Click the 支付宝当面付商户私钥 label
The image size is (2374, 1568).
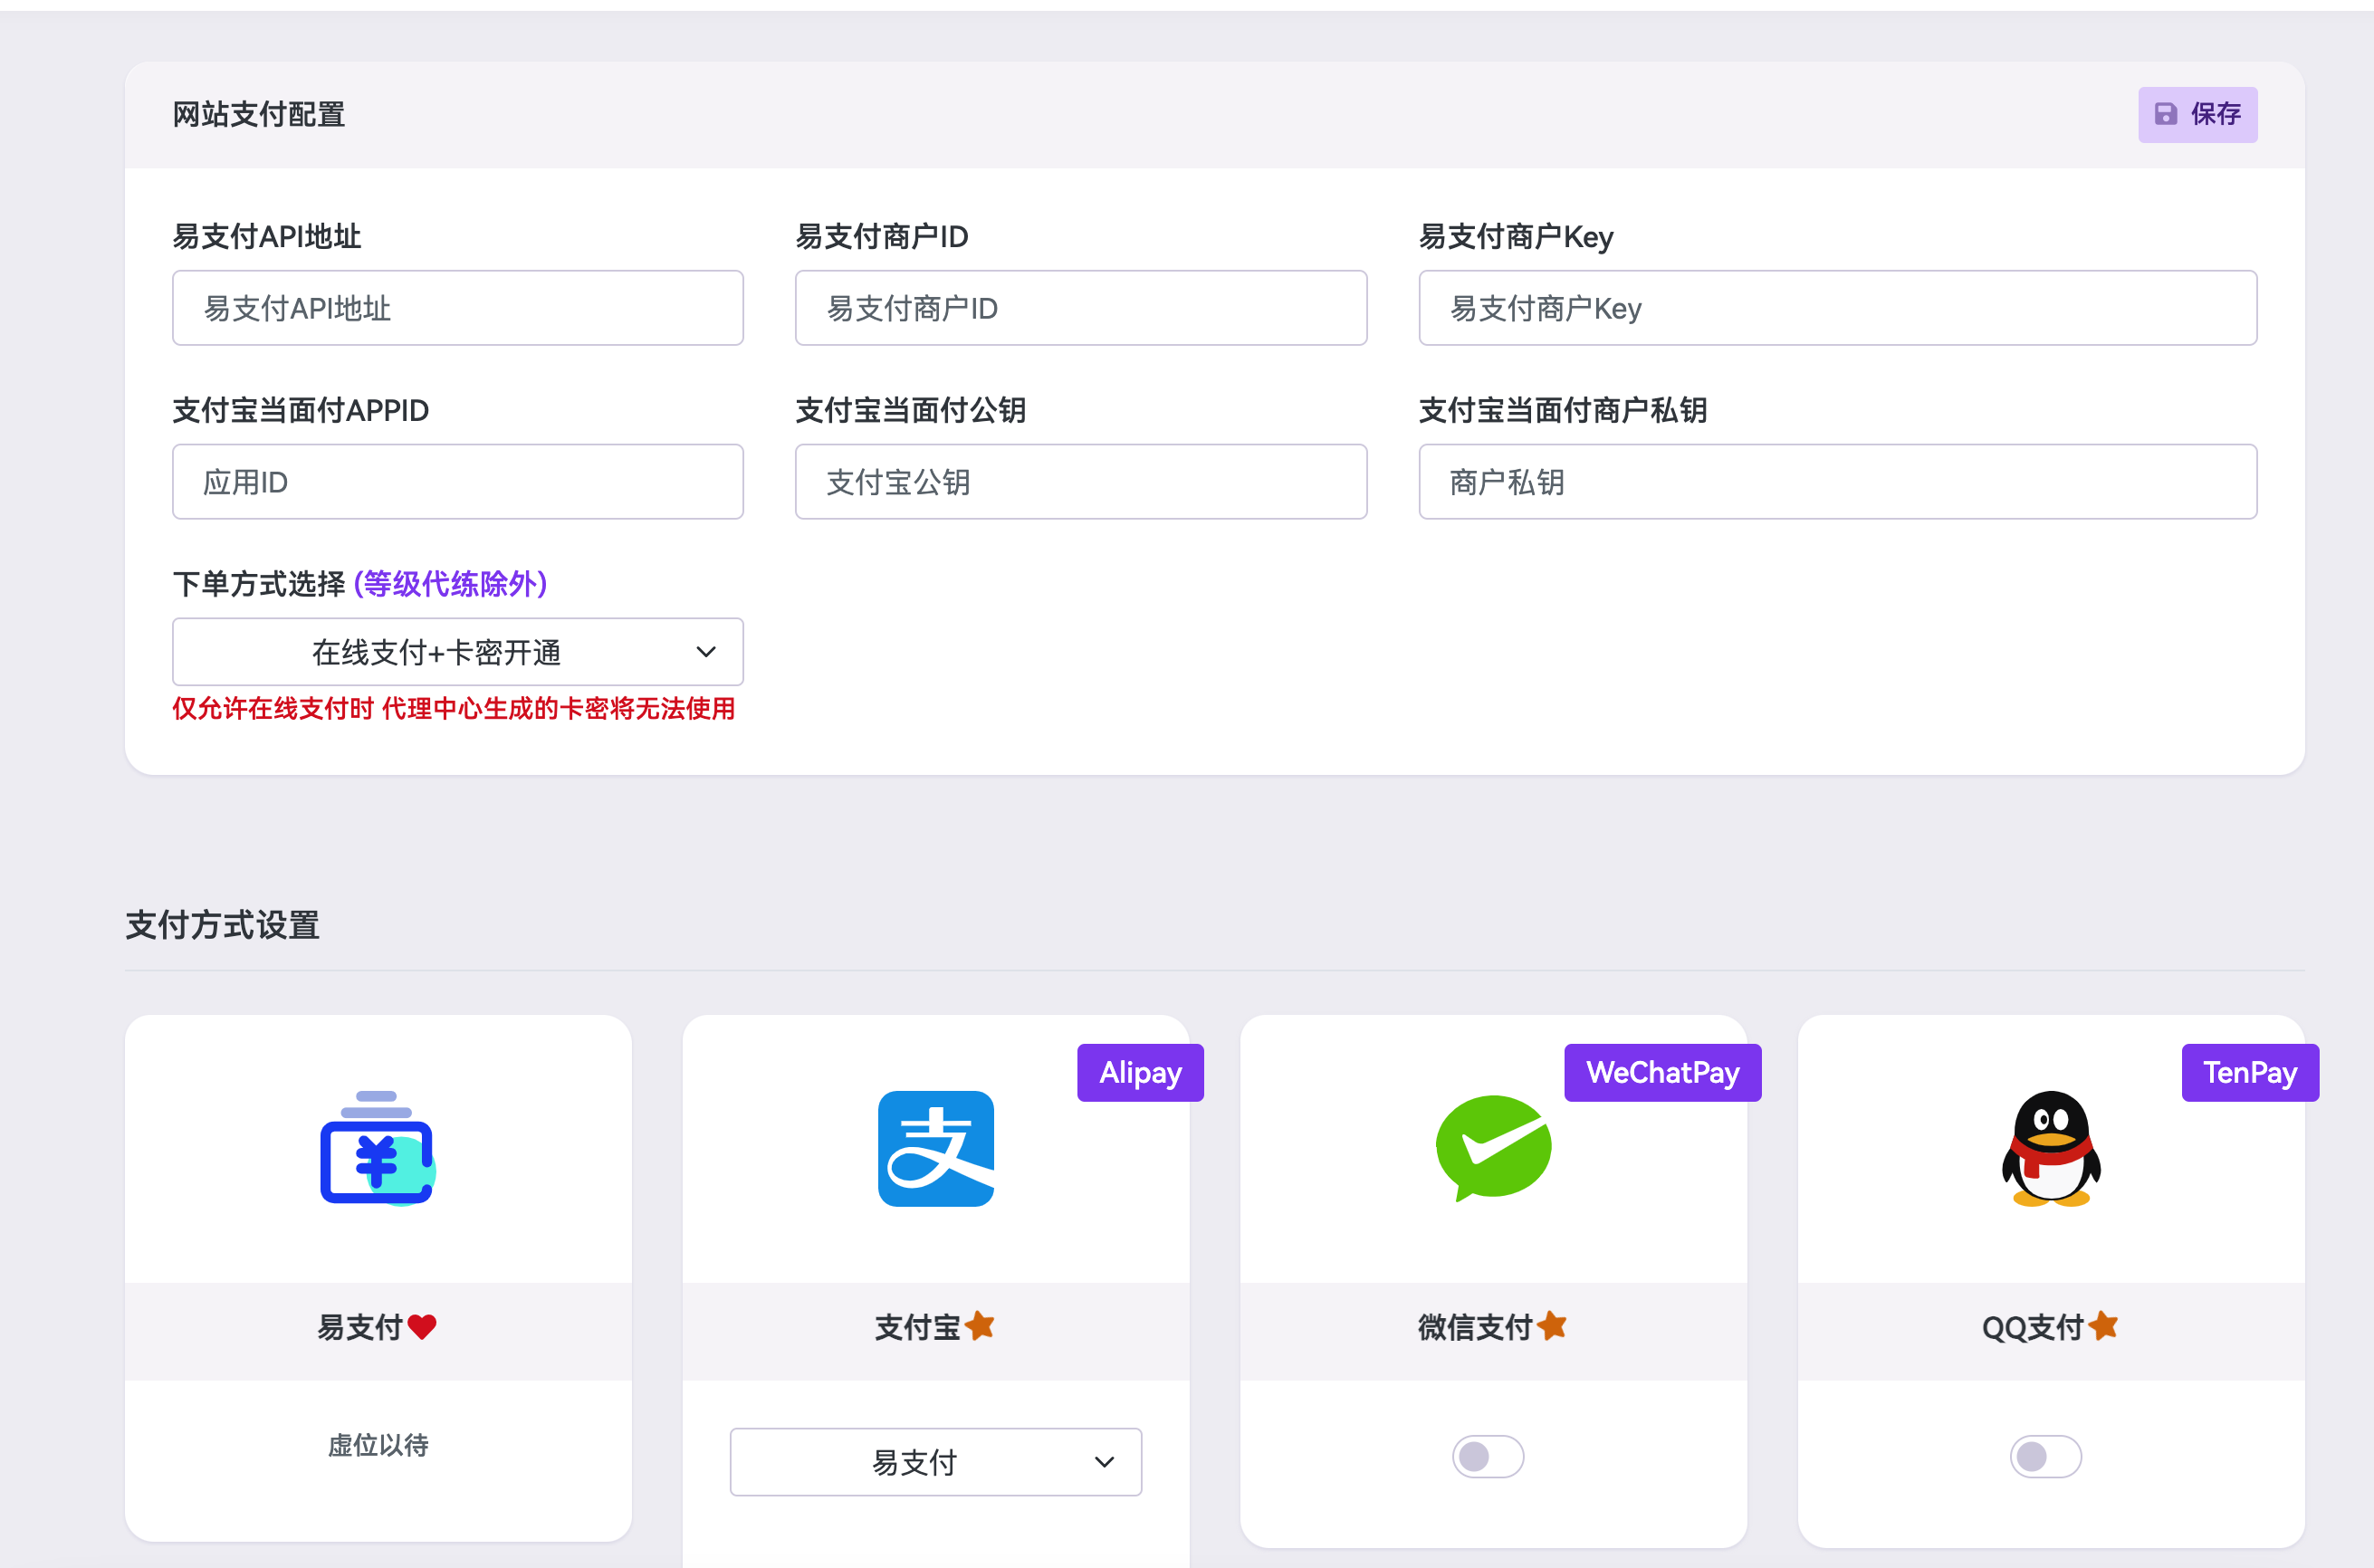coord(1562,410)
